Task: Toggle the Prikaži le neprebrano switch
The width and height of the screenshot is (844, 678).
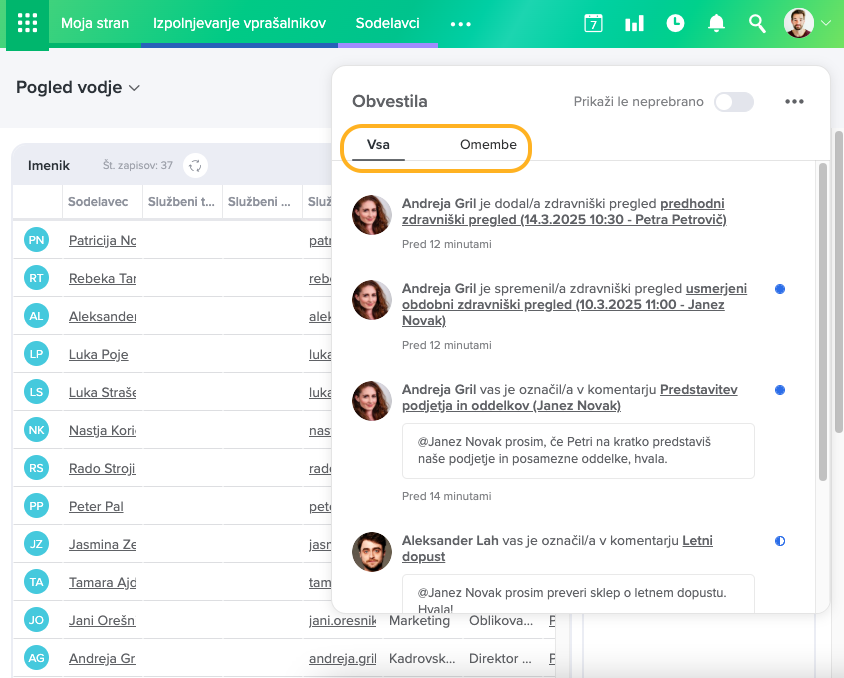Action: click(x=733, y=102)
